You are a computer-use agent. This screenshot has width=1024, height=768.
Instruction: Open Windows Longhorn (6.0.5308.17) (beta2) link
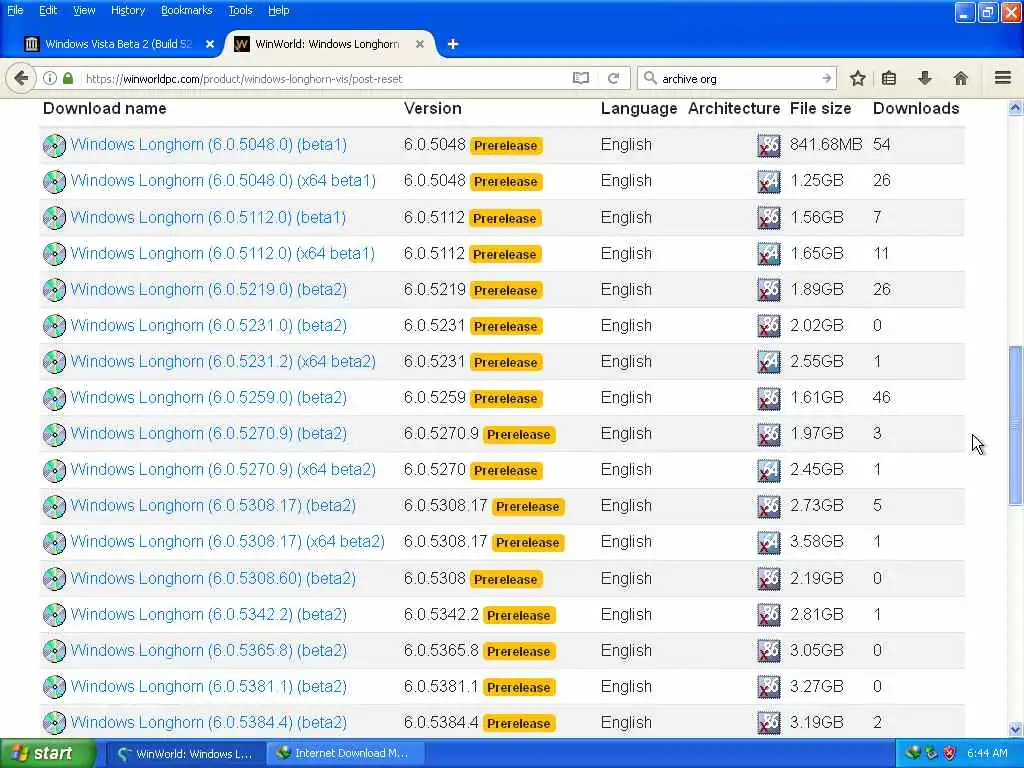click(x=214, y=505)
